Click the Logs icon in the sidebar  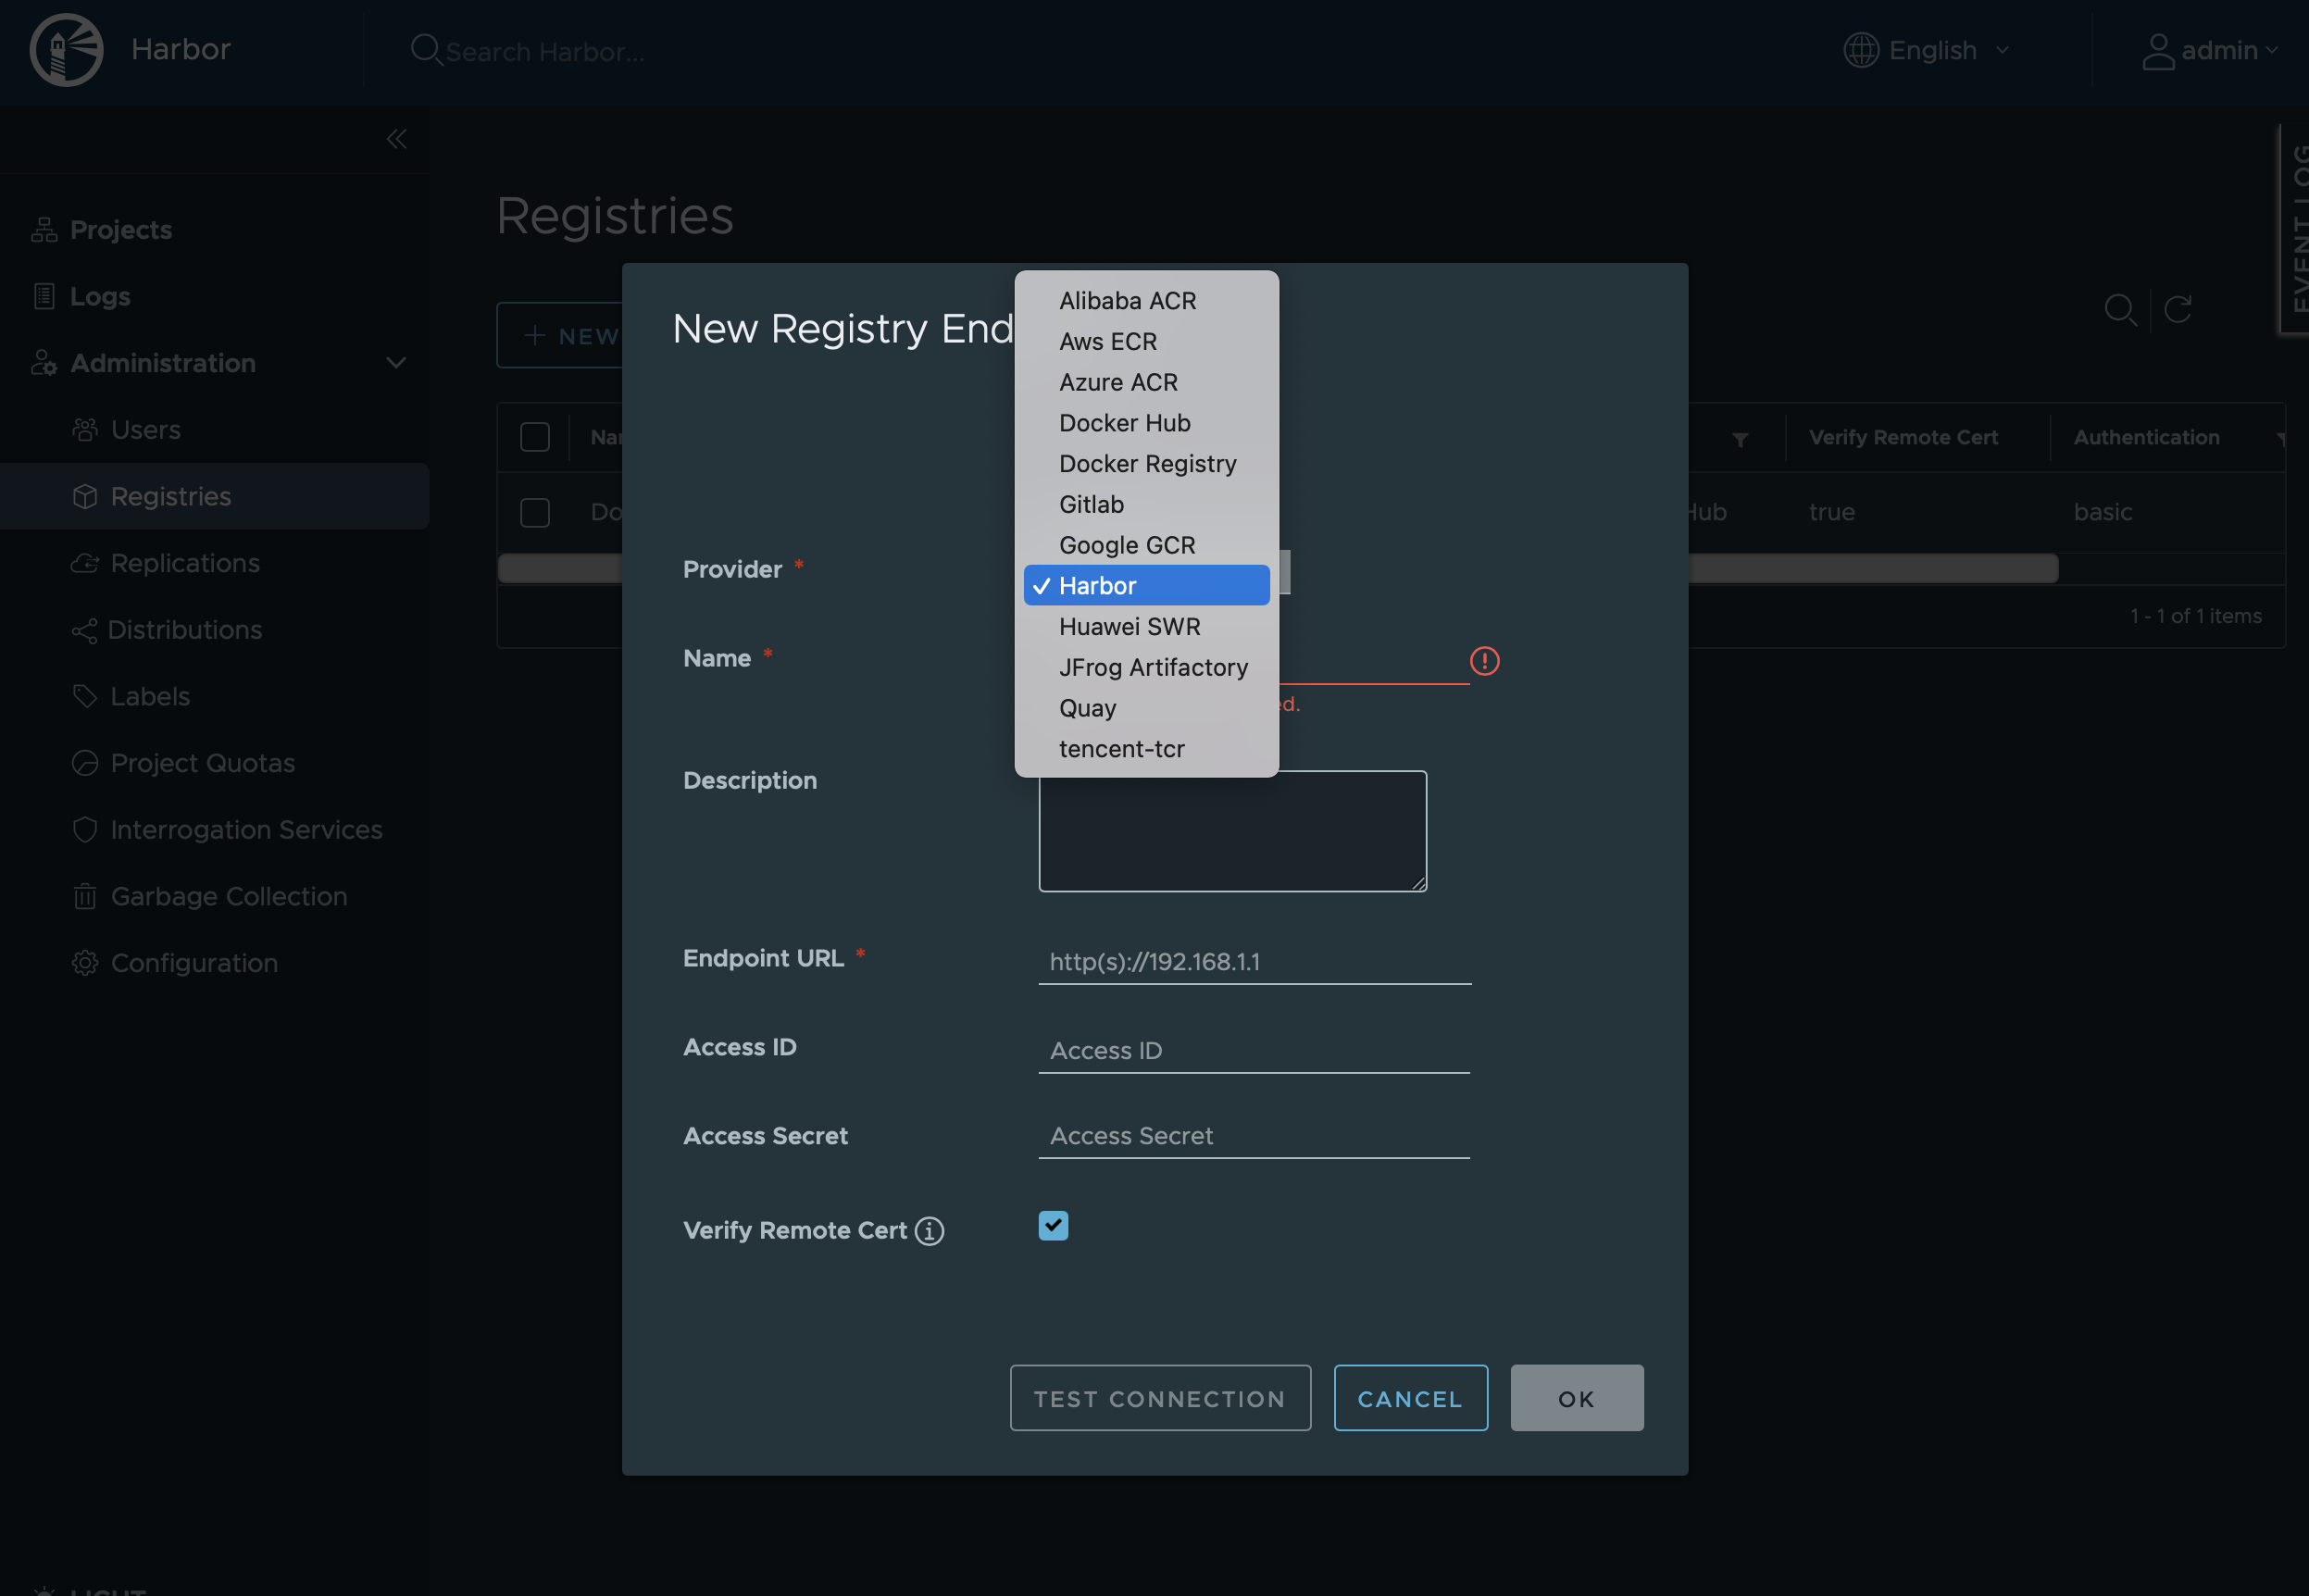tap(44, 296)
